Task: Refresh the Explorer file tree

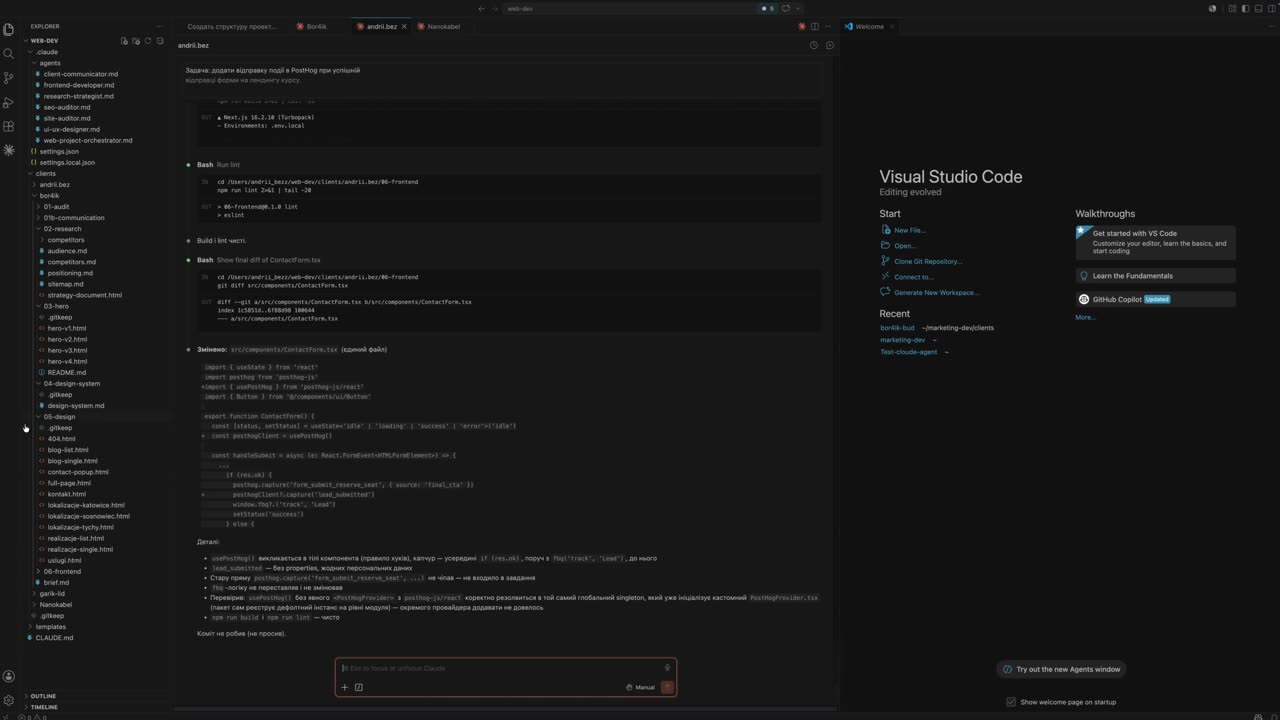Action: tap(148, 41)
